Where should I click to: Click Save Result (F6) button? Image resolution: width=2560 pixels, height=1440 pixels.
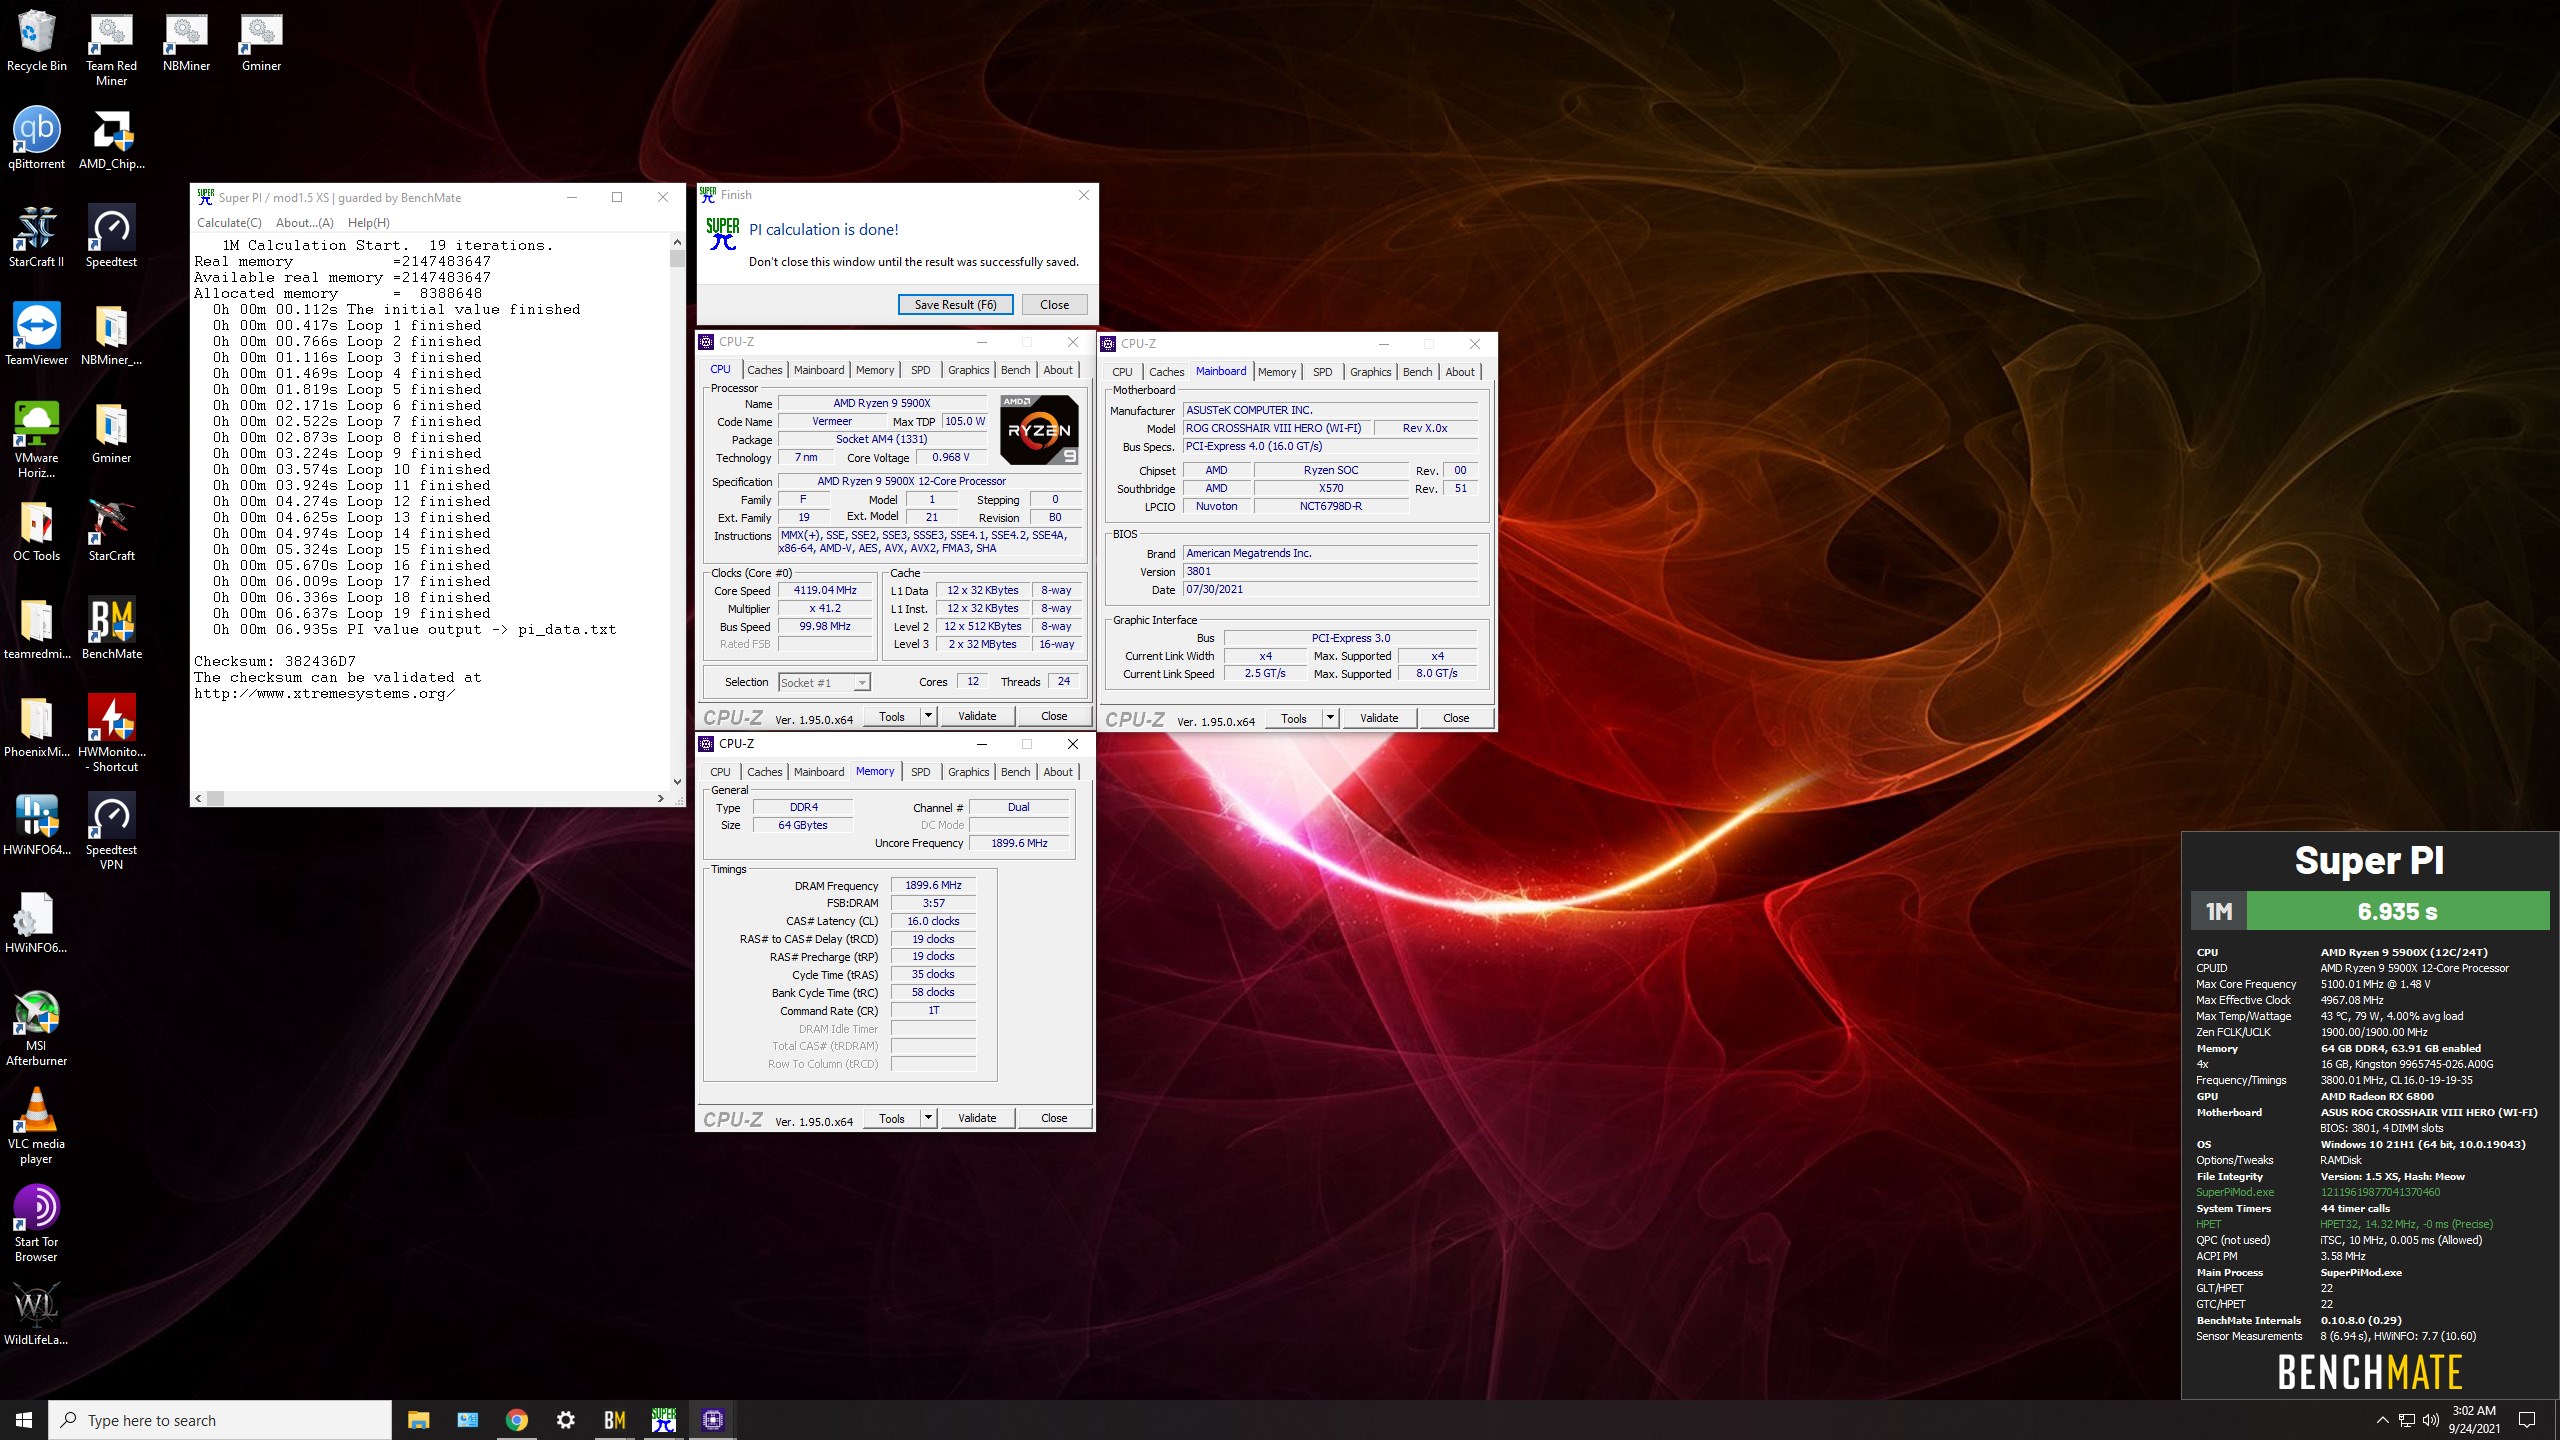point(955,305)
